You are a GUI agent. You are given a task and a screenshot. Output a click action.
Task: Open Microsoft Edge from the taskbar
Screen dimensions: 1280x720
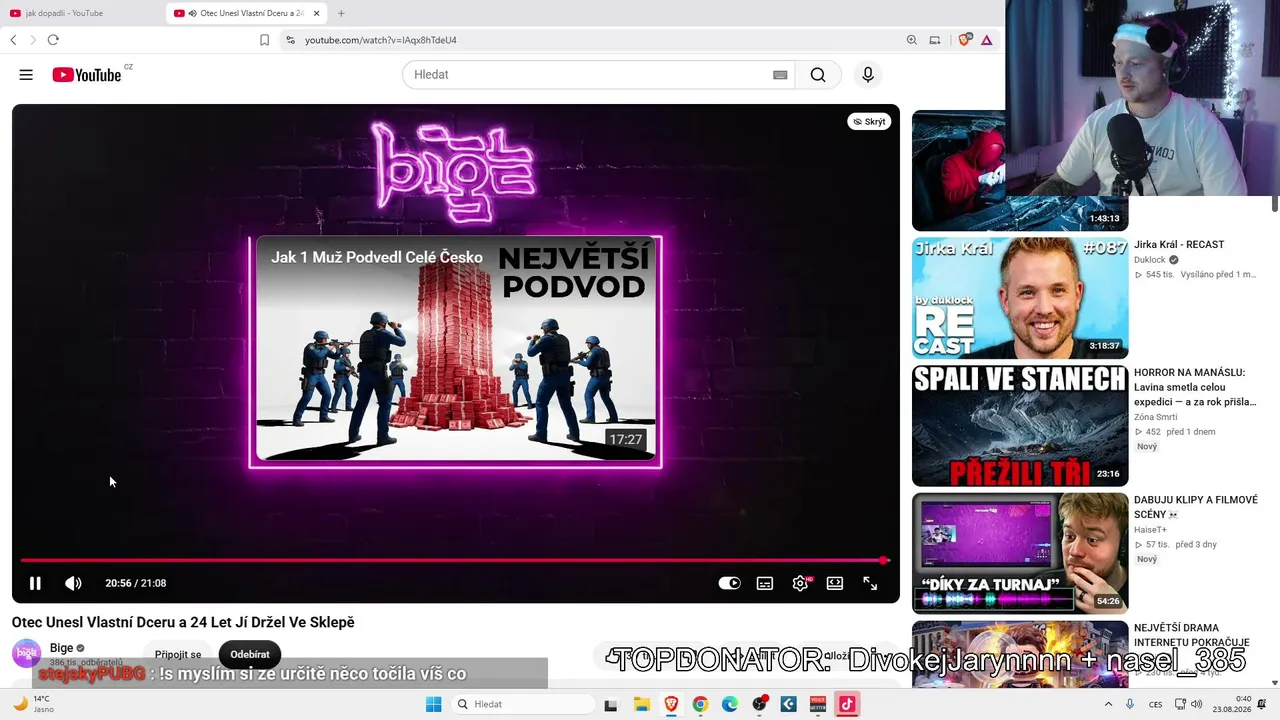tap(730, 704)
